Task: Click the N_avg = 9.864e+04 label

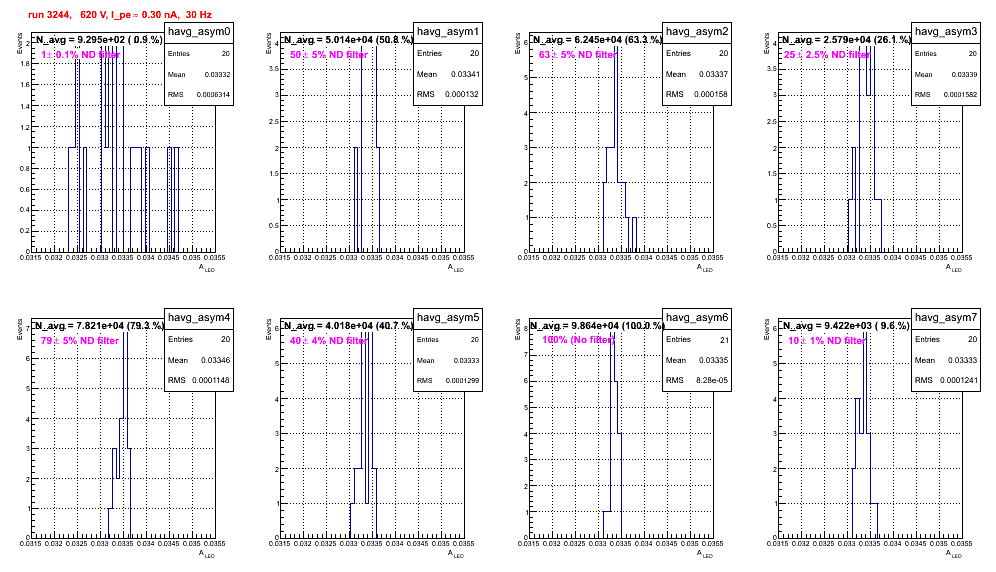Action: (x=597, y=325)
